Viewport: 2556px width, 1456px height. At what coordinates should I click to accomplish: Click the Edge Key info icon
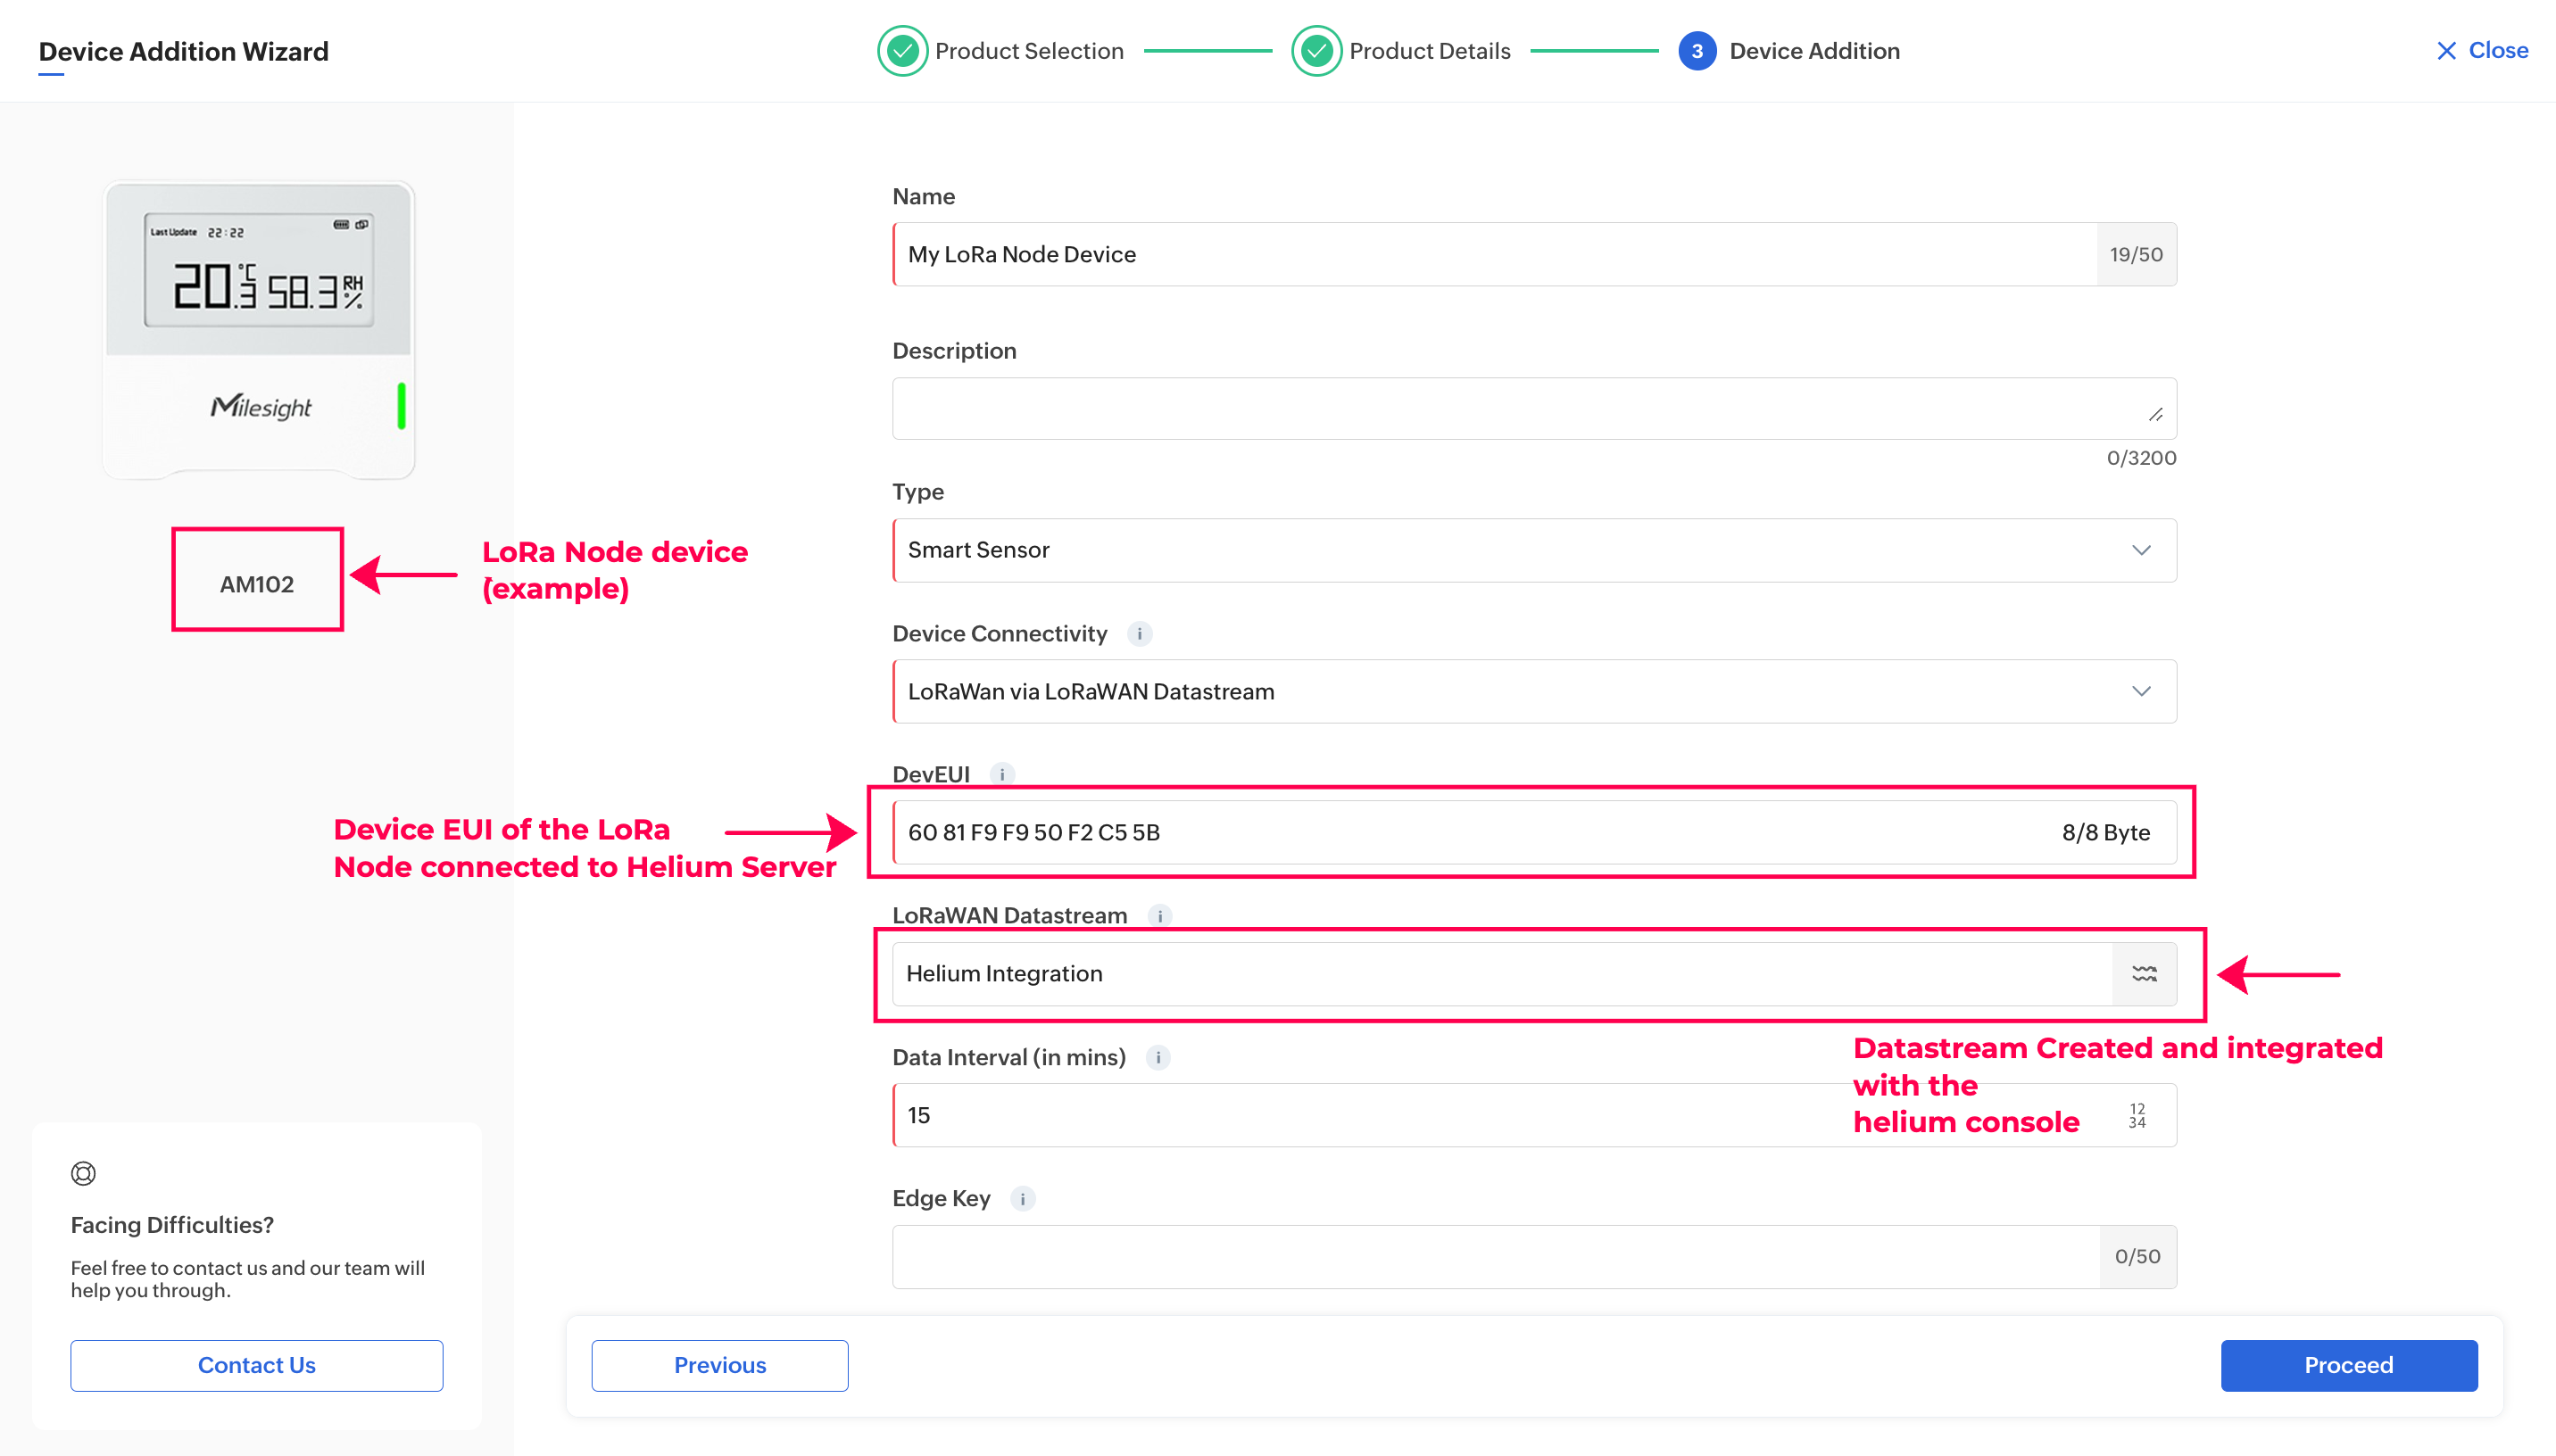click(x=1022, y=1198)
